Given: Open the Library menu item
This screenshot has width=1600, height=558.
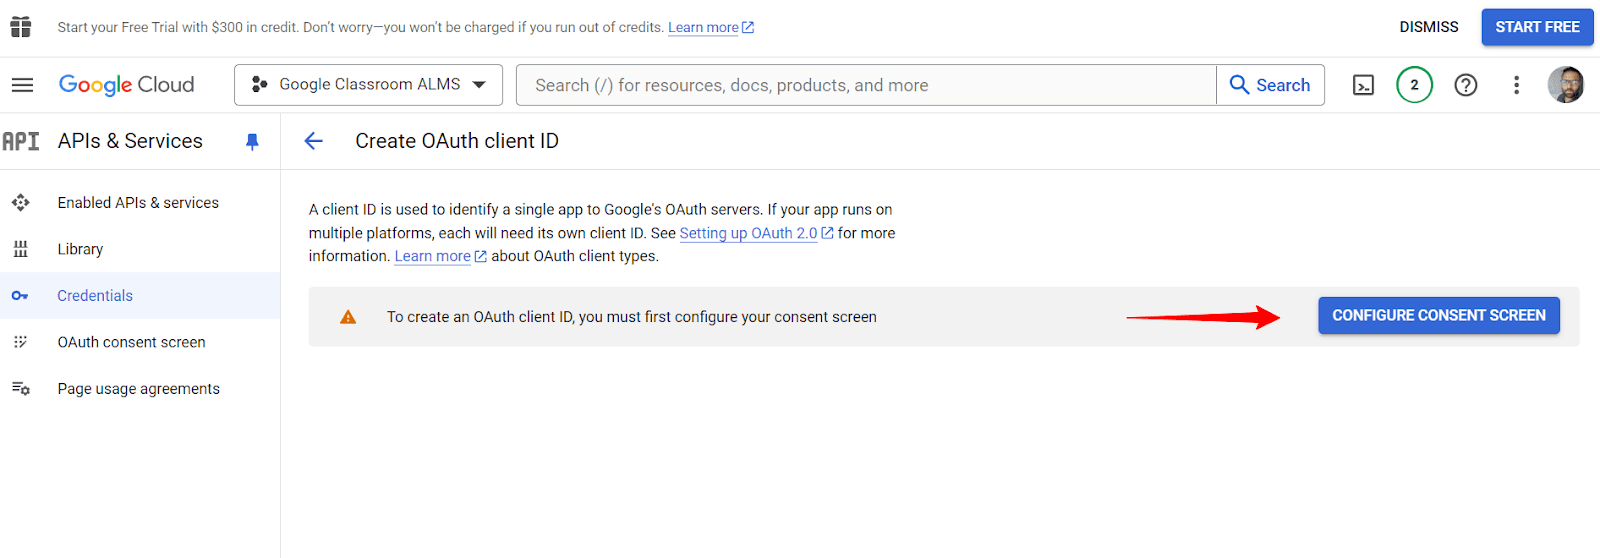Looking at the screenshot, I should click(140, 249).
